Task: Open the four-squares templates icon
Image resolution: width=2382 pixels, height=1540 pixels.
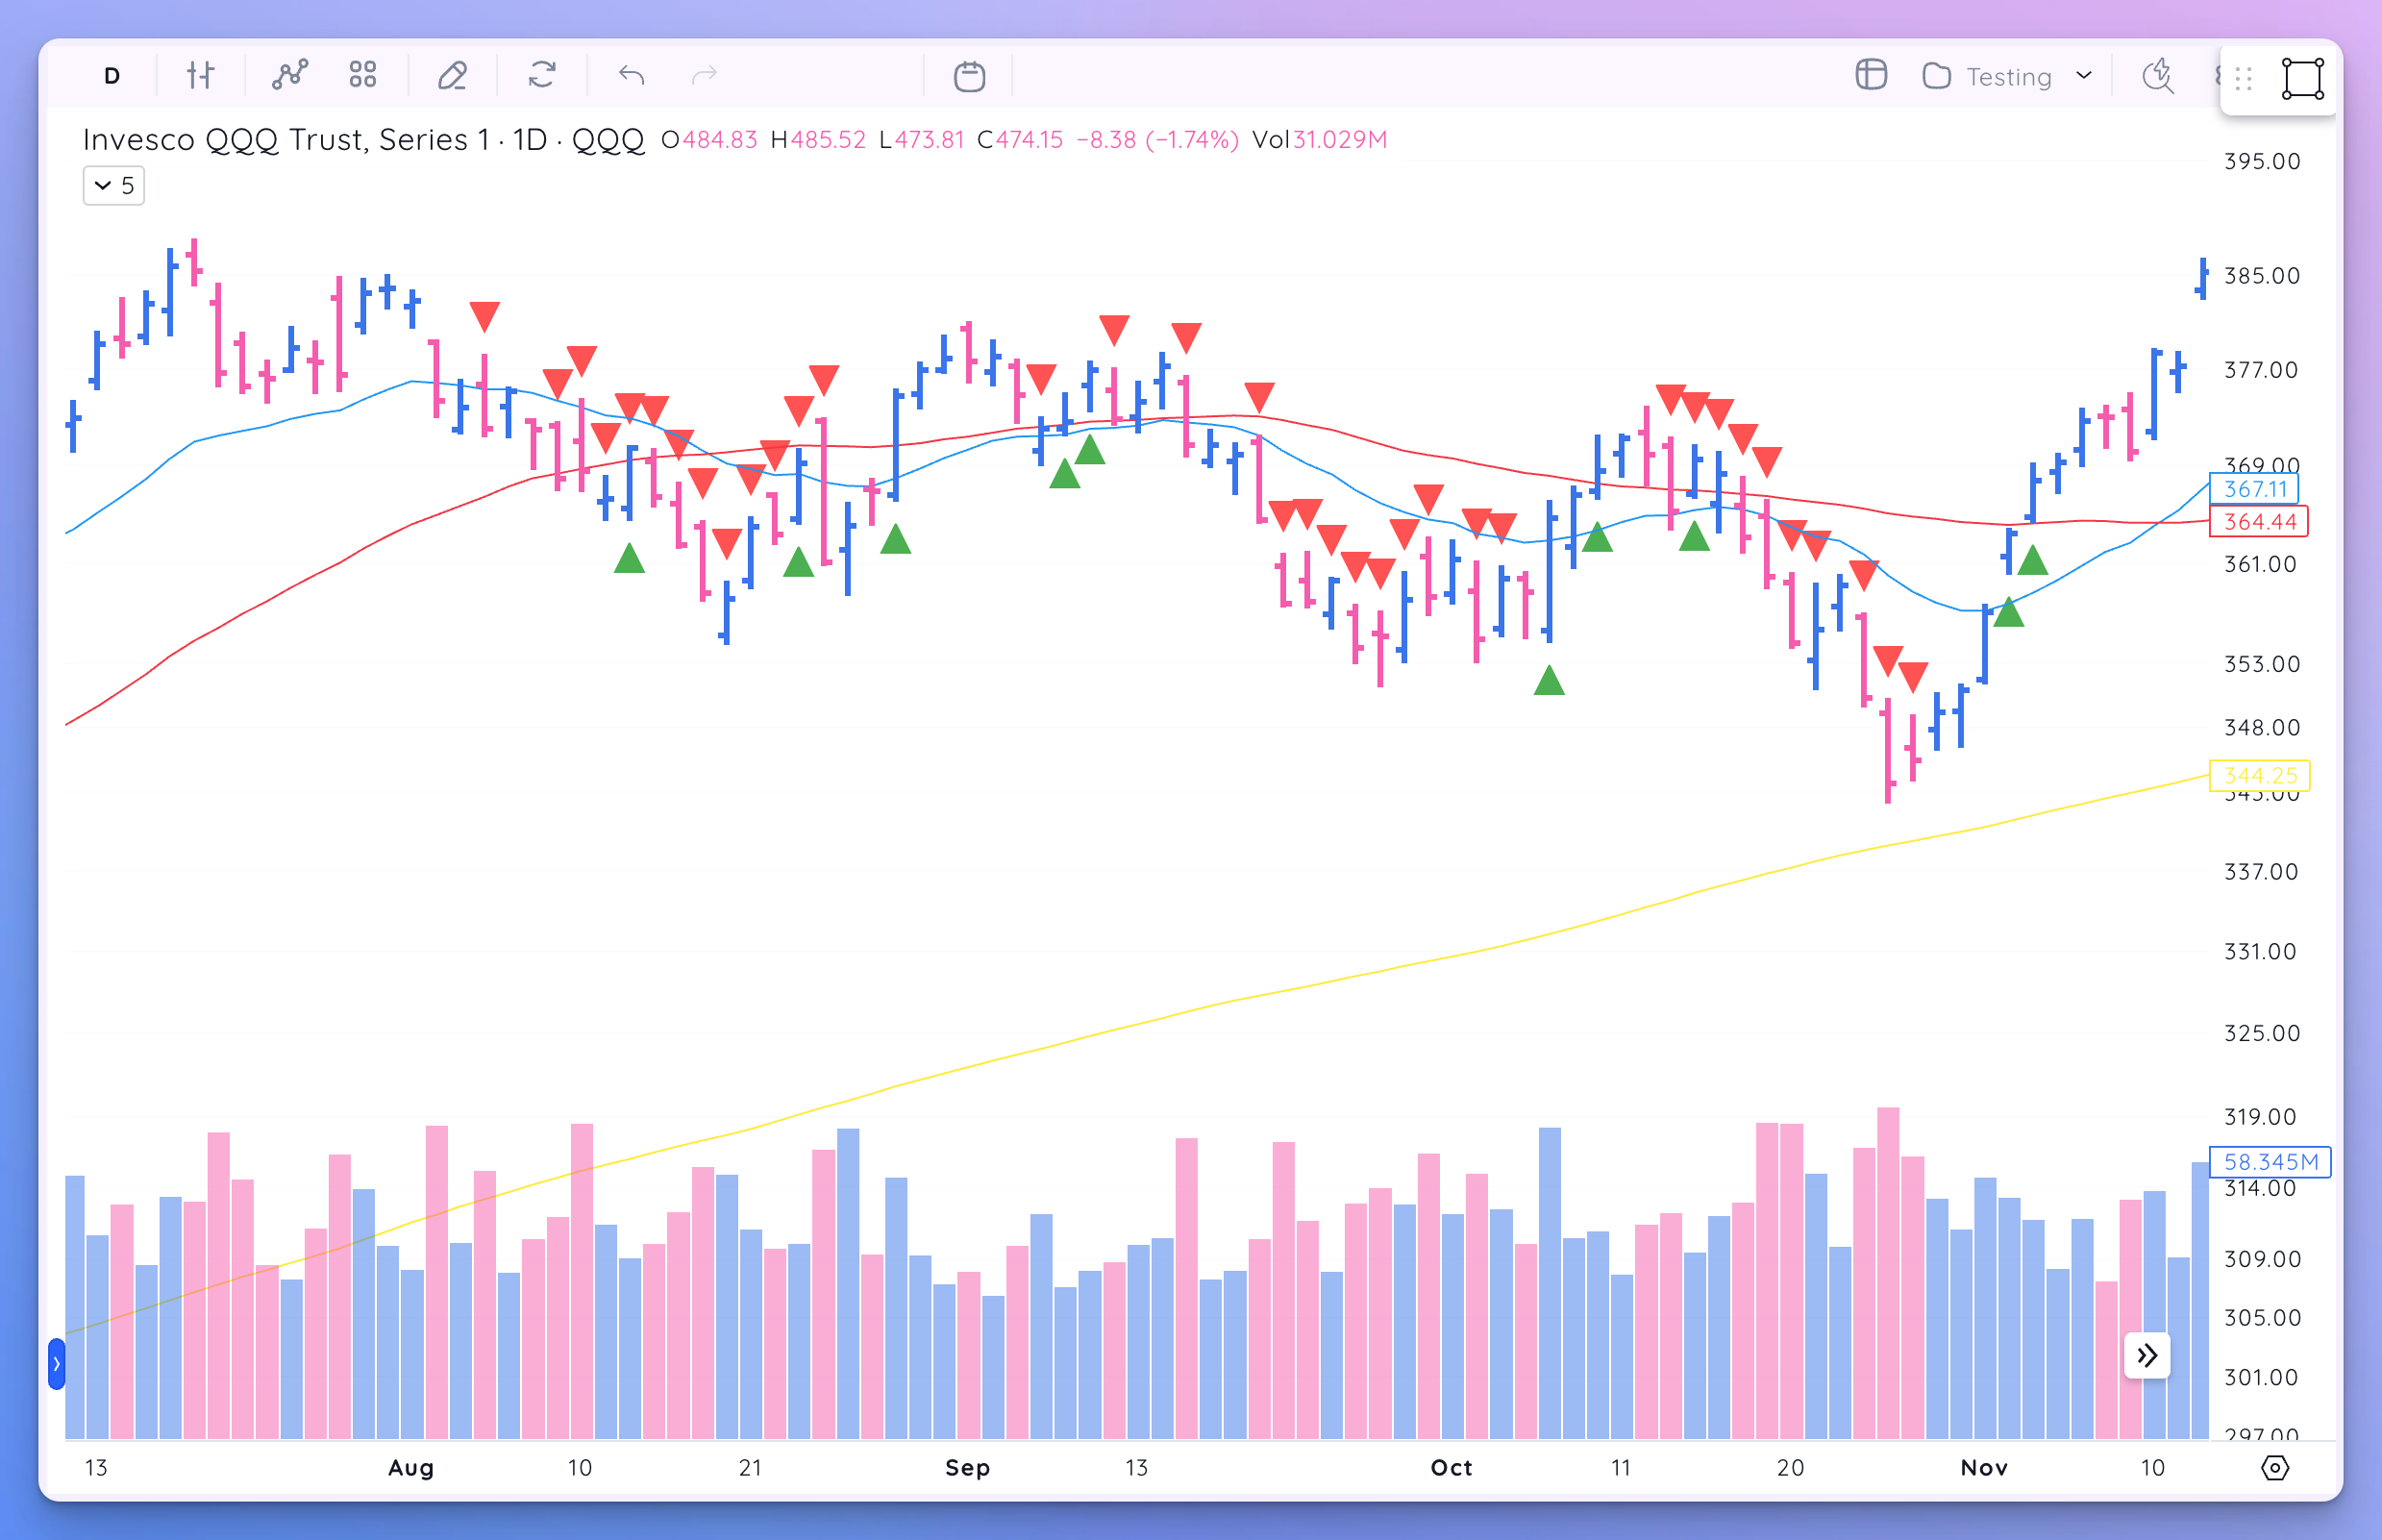Action: [363, 76]
